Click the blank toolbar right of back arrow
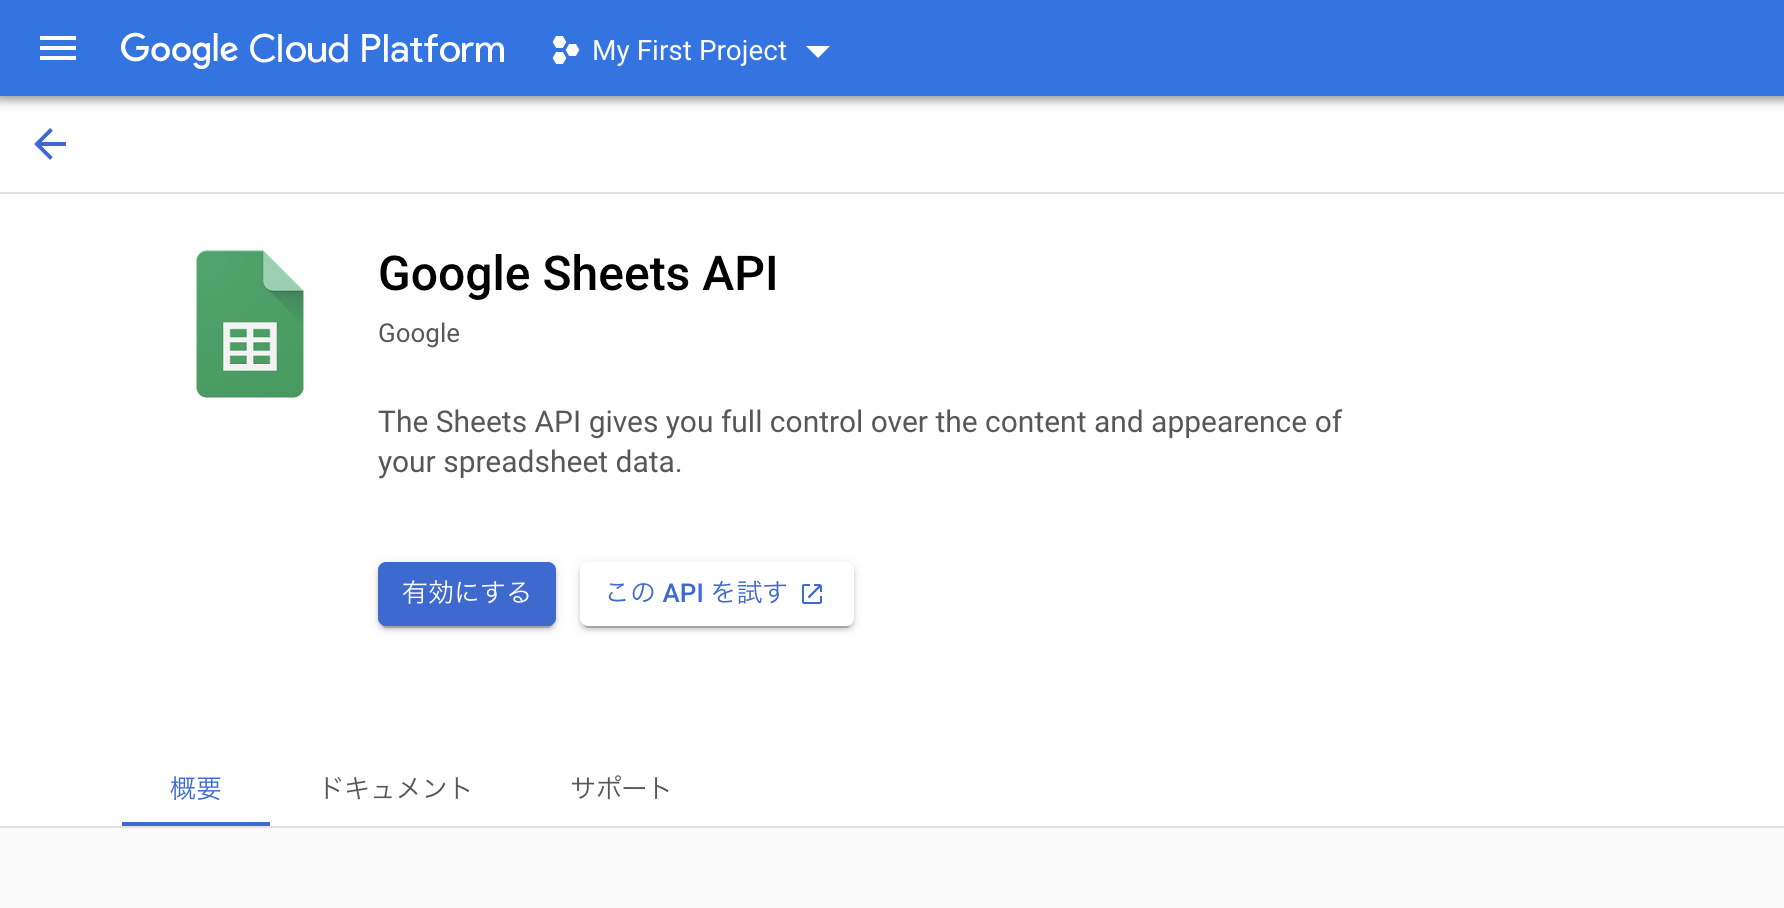1784x908 pixels. [x=900, y=144]
